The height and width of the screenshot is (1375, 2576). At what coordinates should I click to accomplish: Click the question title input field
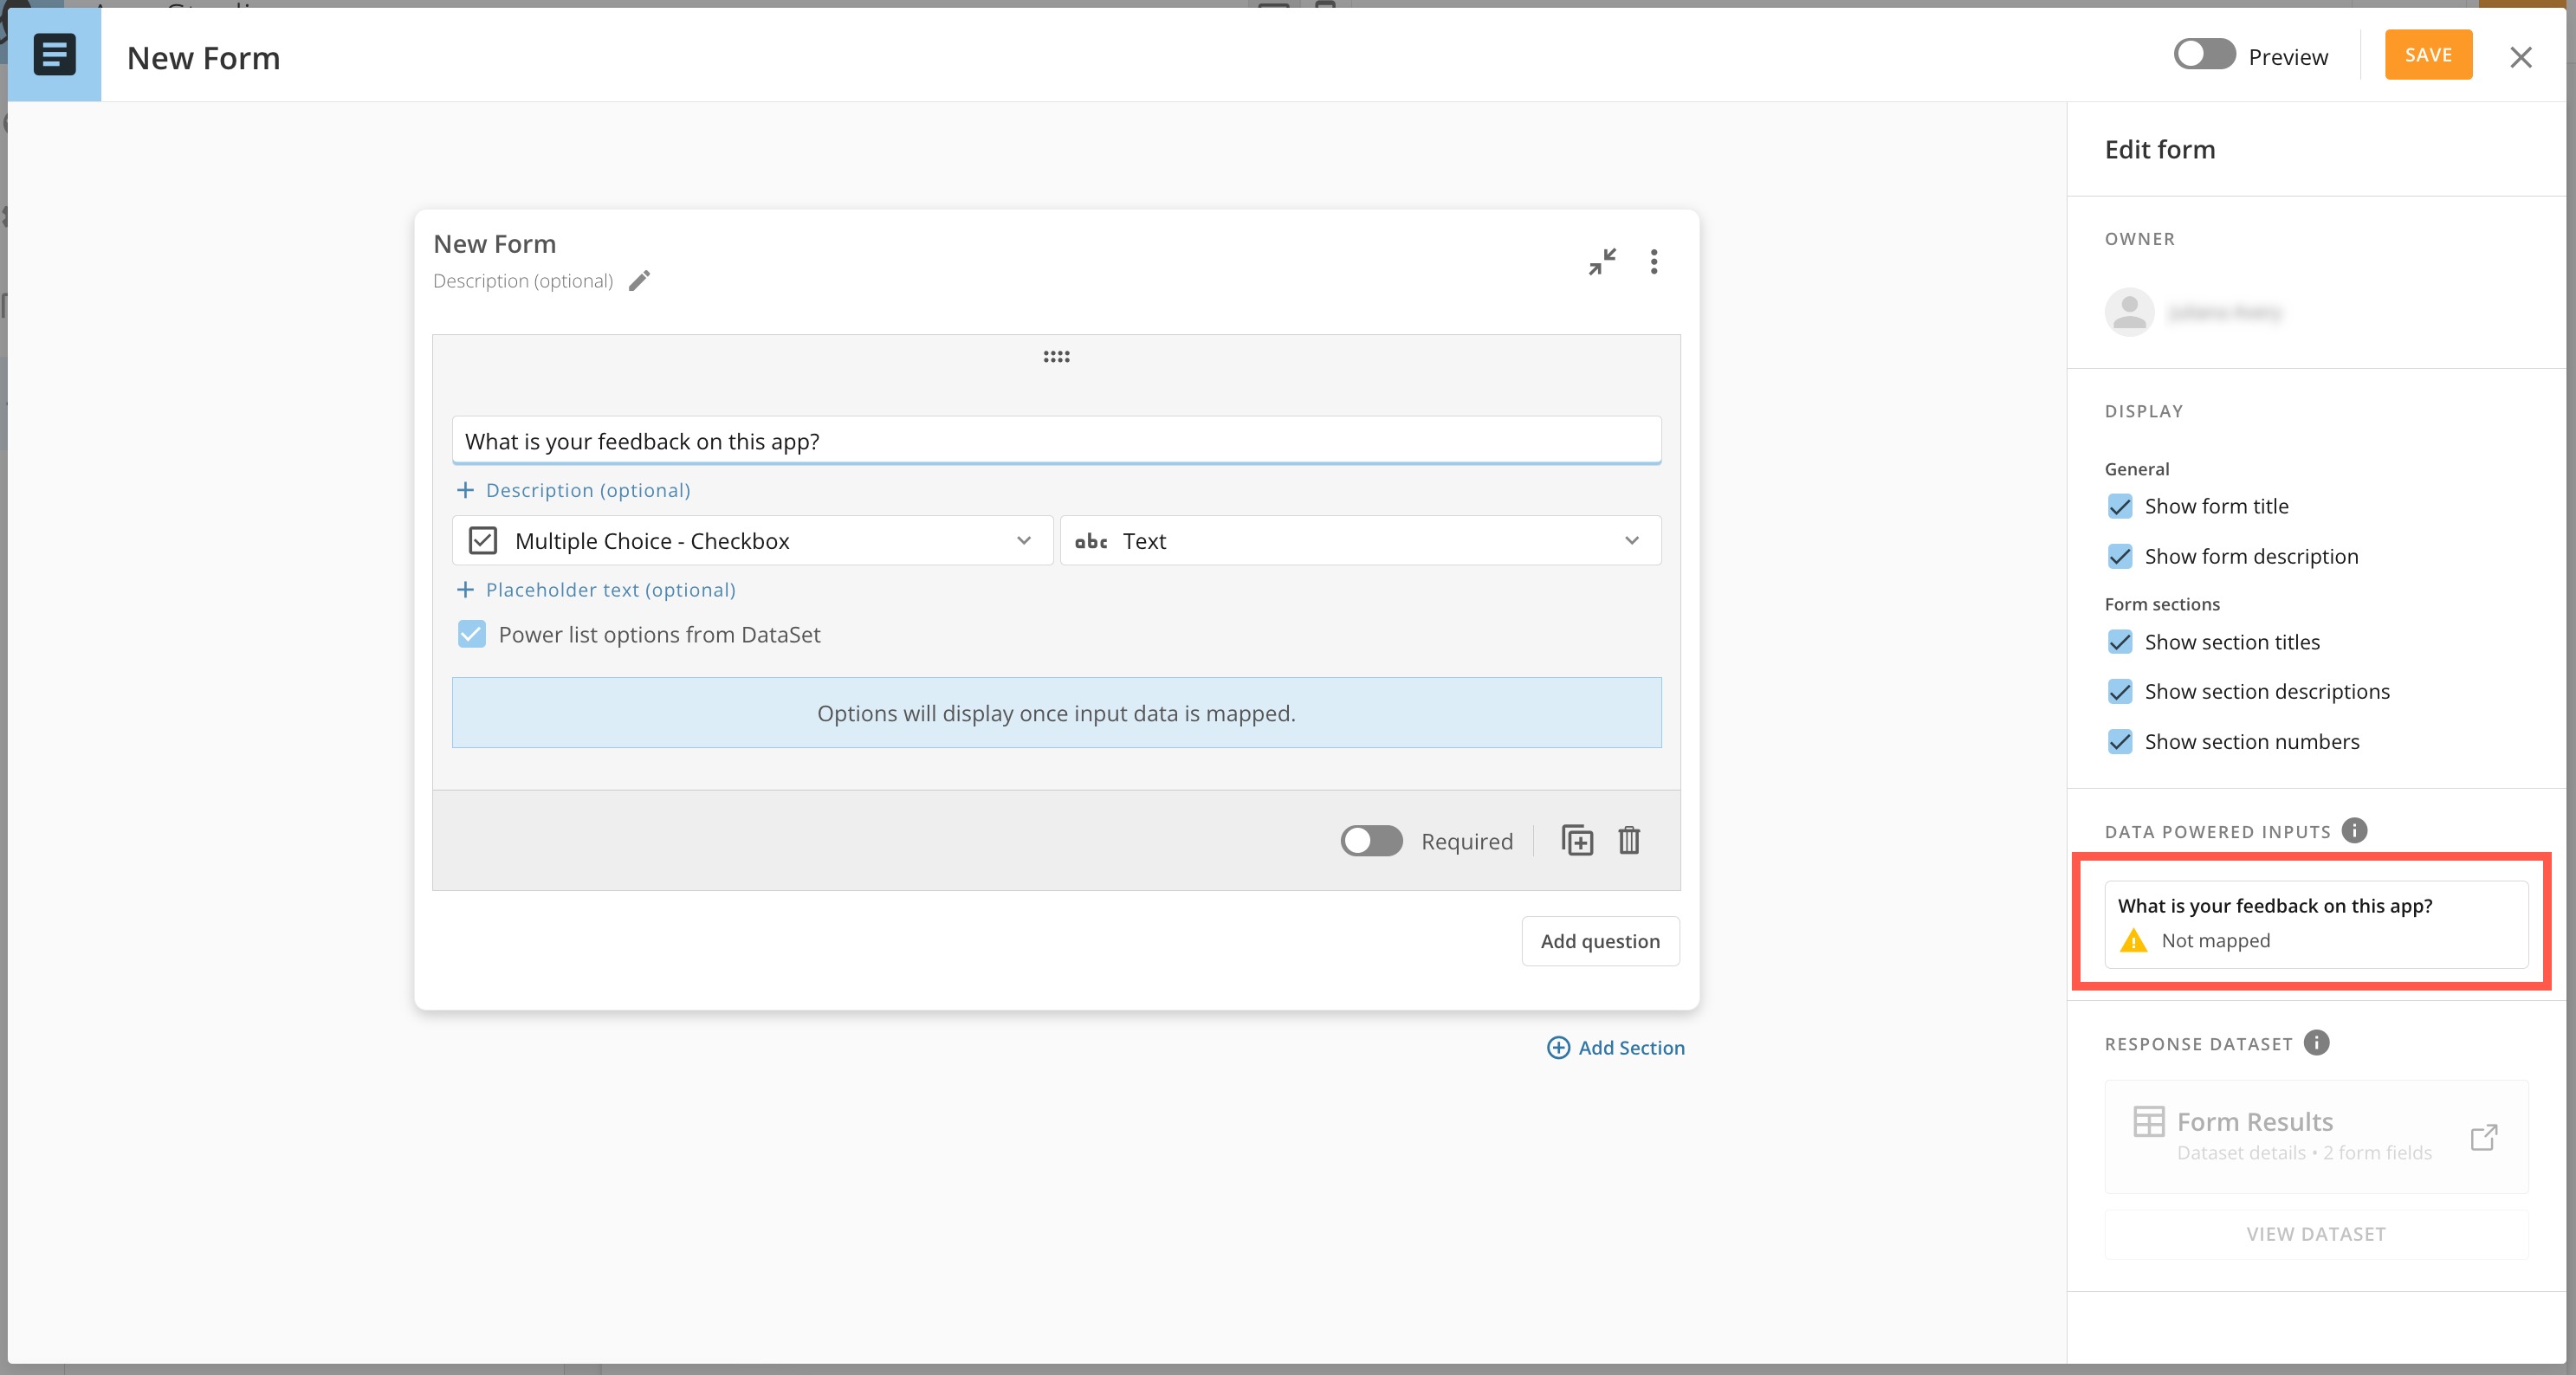point(1056,441)
